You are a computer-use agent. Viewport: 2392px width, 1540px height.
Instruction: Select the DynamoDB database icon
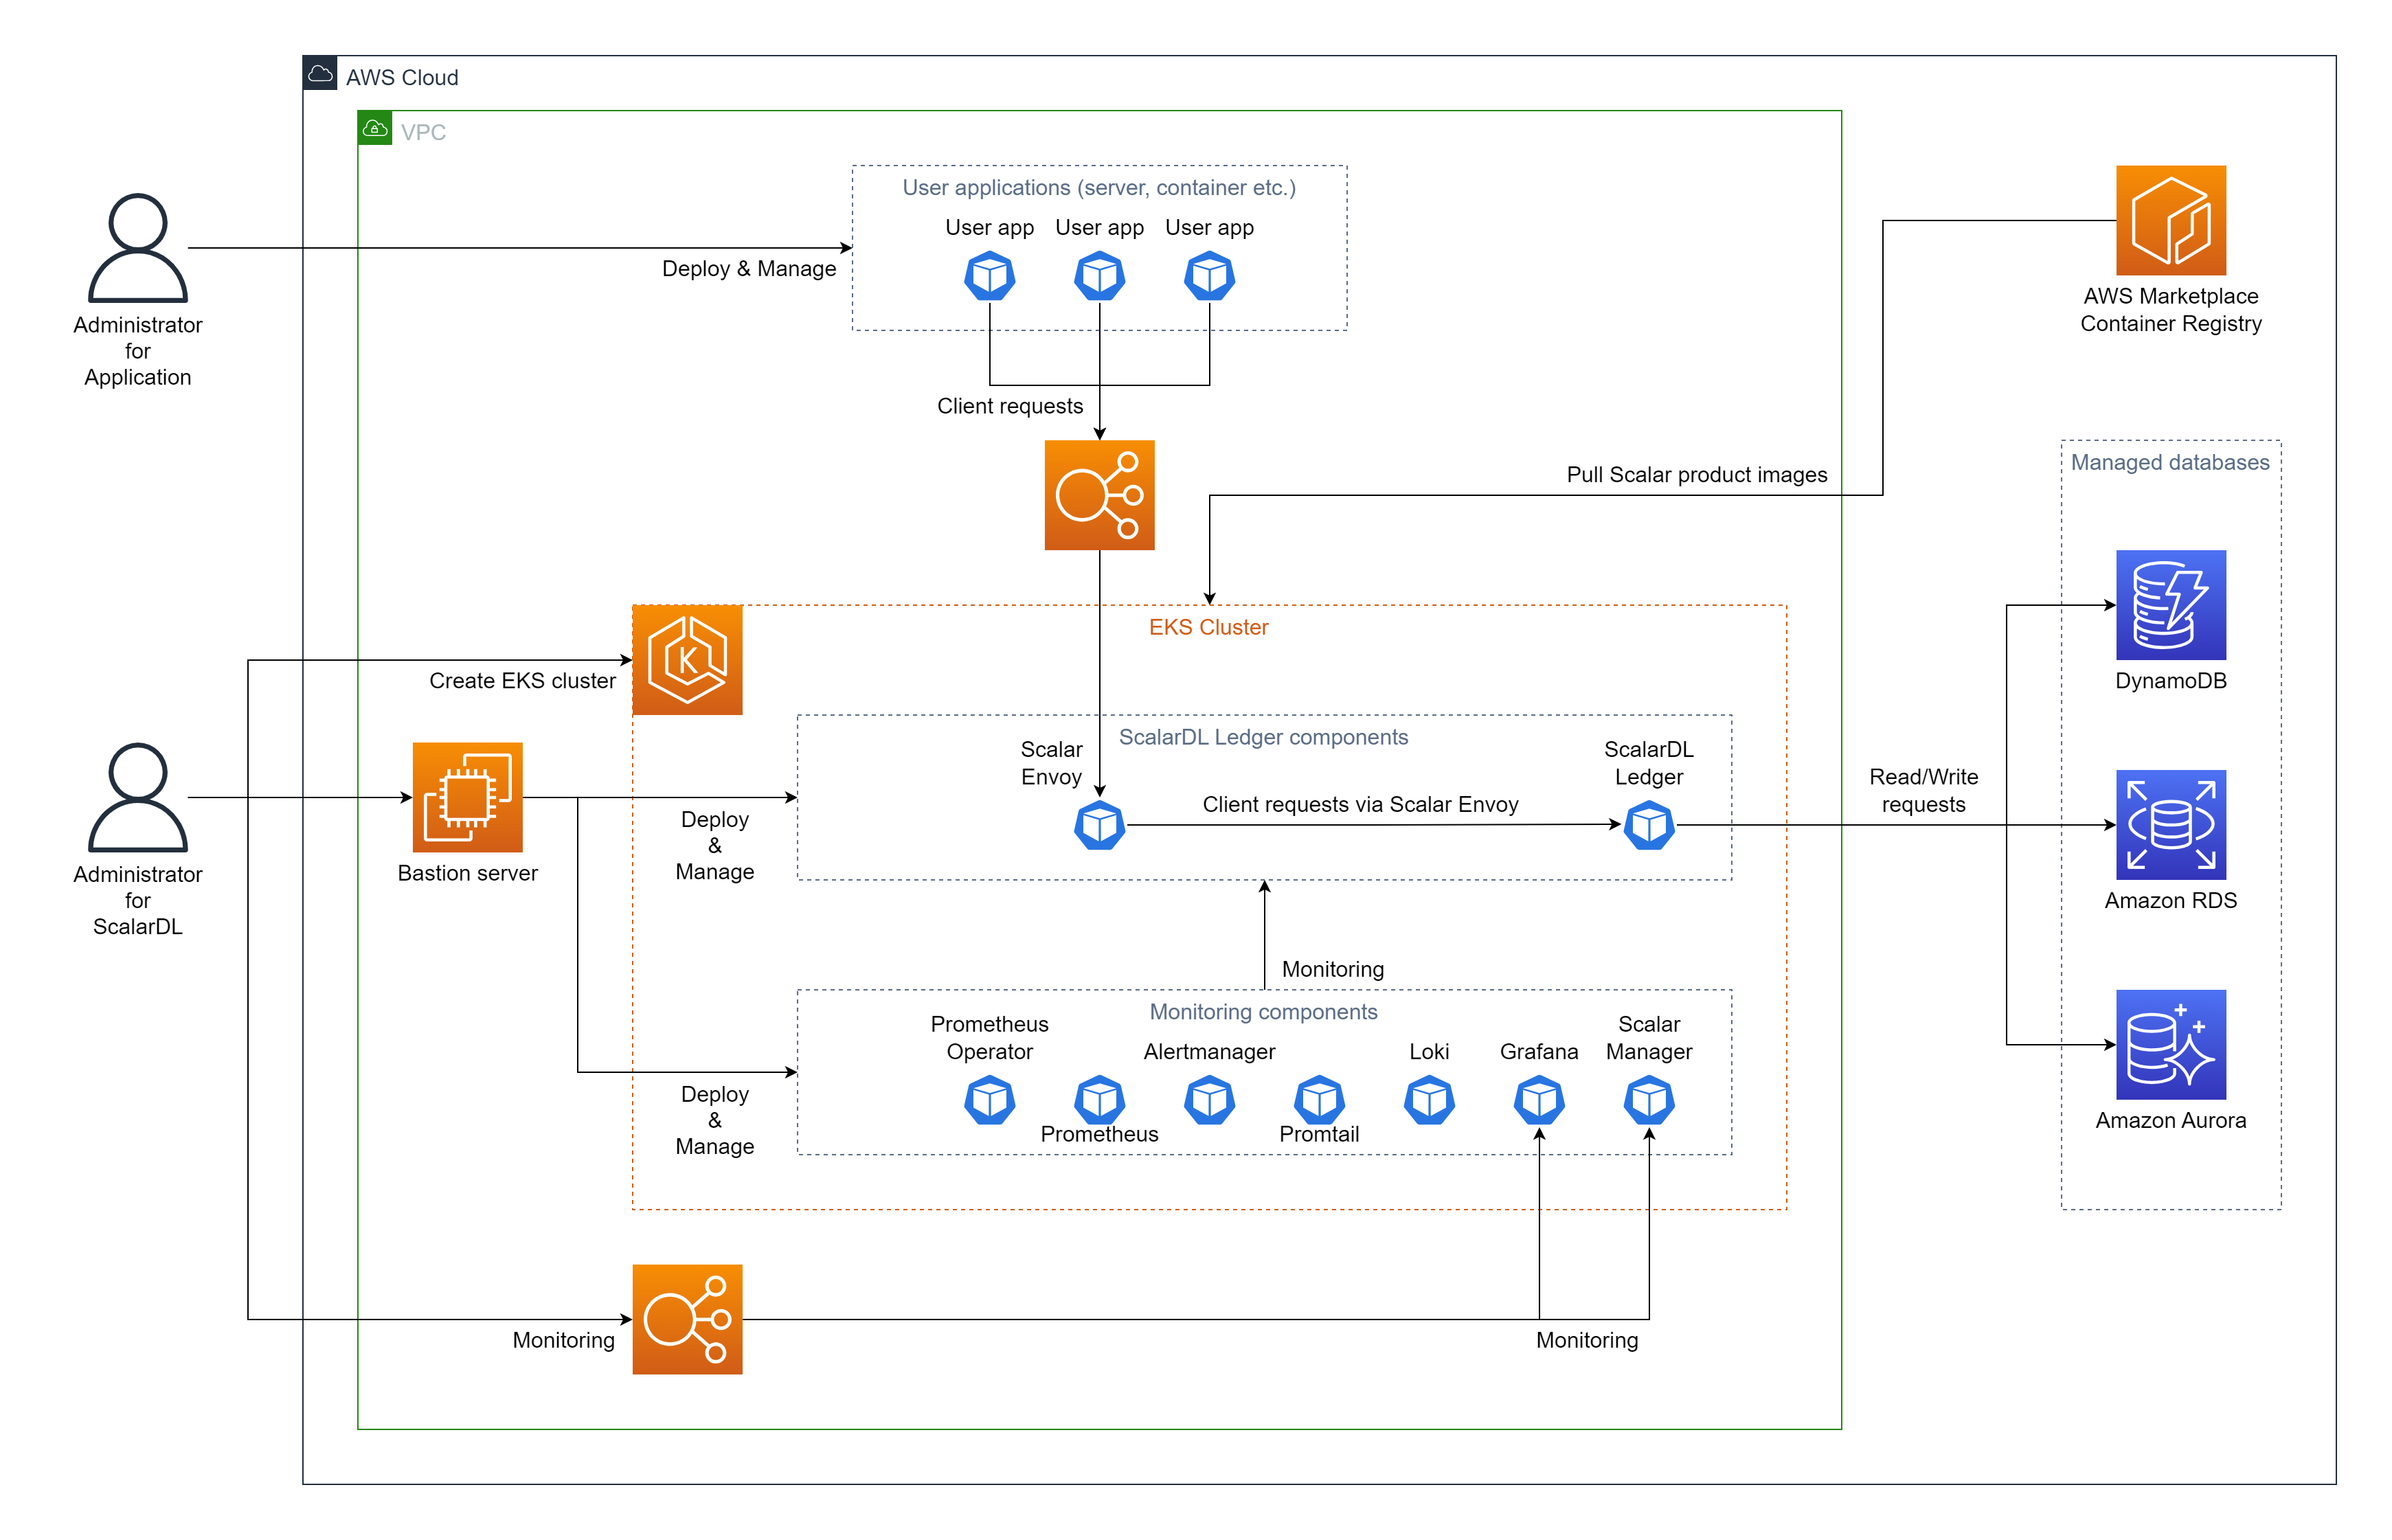[2170, 604]
